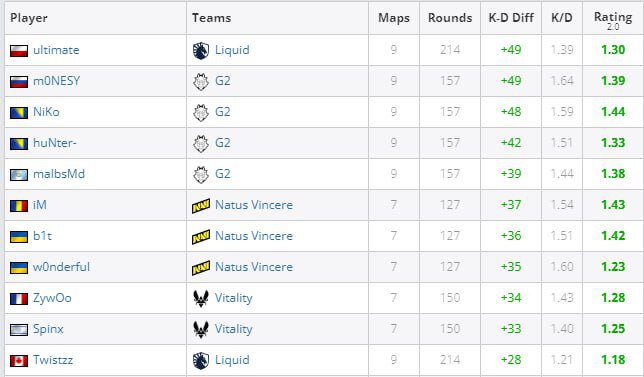The width and height of the screenshot is (644, 377).
Task: Sort table by Maps column header
Action: tap(394, 18)
